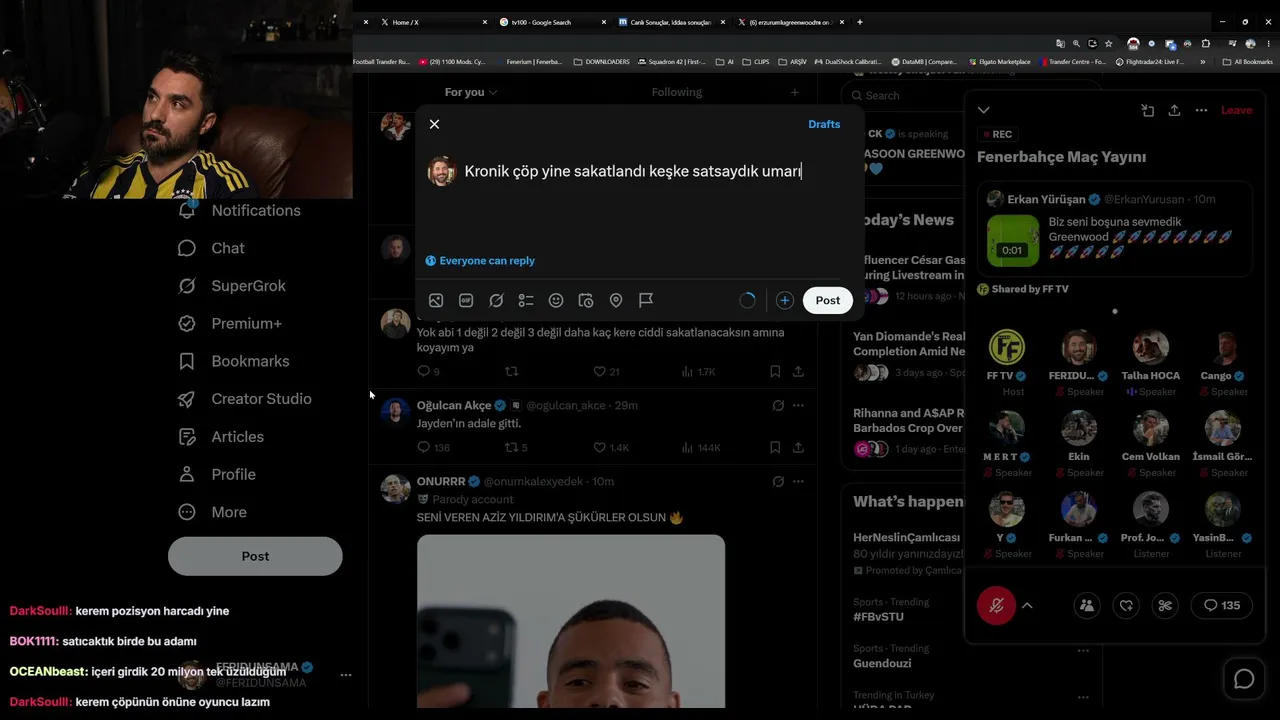Open Bookmarks from the sidebar

click(x=234, y=361)
